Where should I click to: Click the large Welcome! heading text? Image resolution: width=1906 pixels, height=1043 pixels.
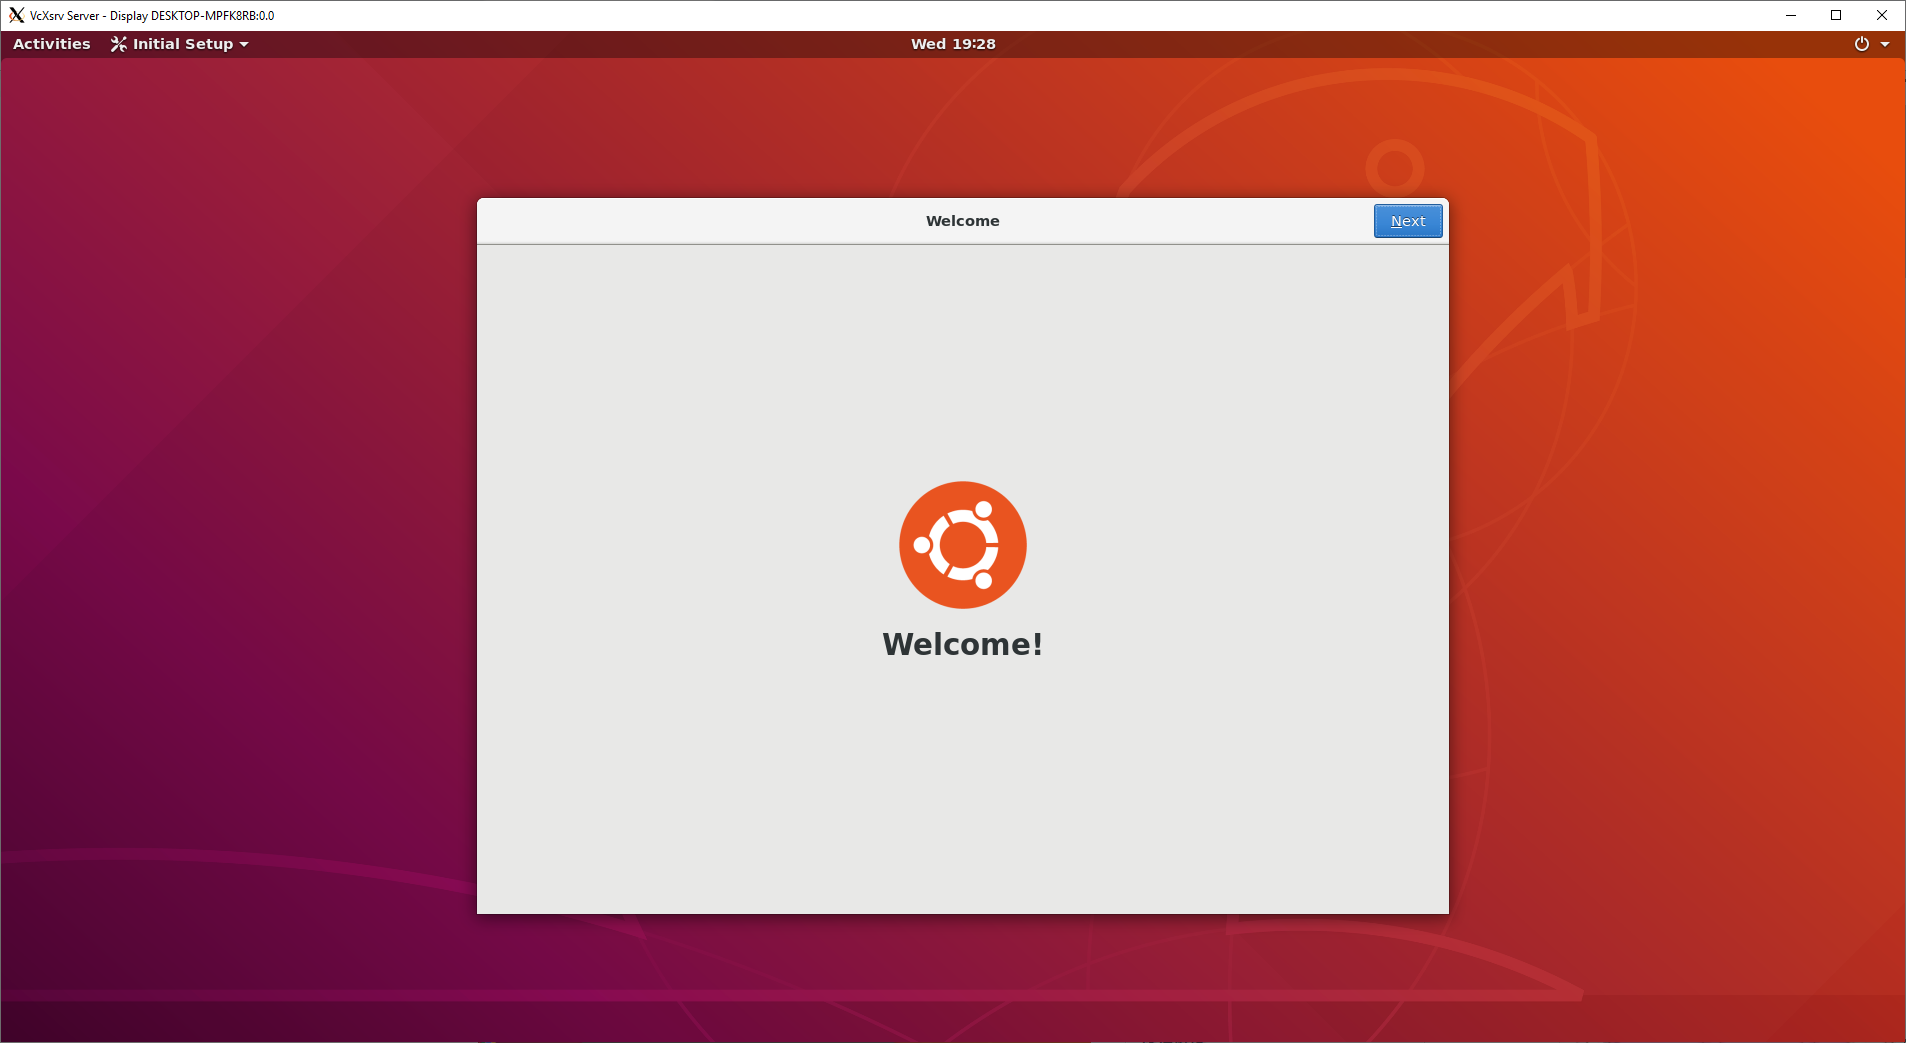point(962,644)
